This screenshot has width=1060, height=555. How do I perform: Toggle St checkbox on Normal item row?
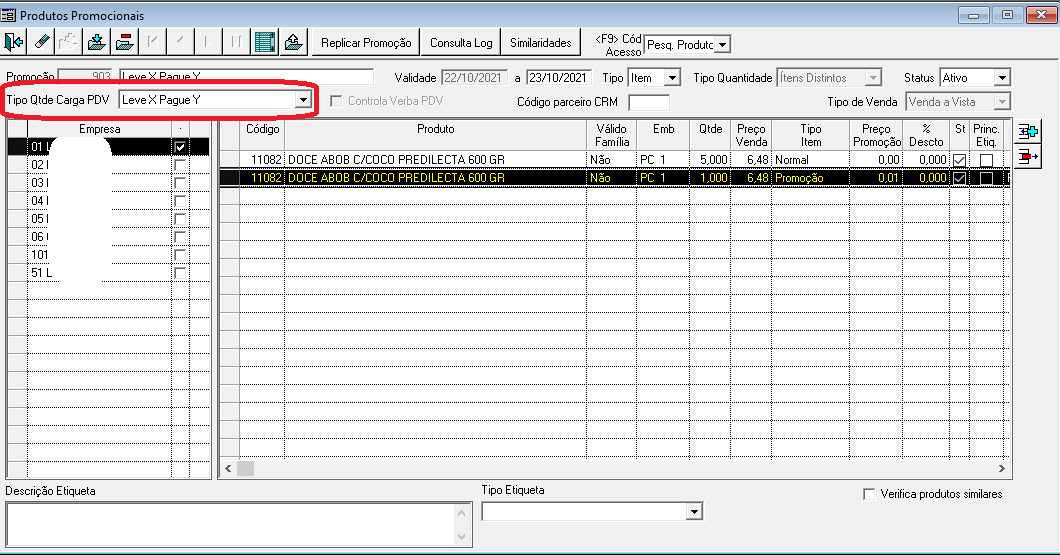click(959, 160)
